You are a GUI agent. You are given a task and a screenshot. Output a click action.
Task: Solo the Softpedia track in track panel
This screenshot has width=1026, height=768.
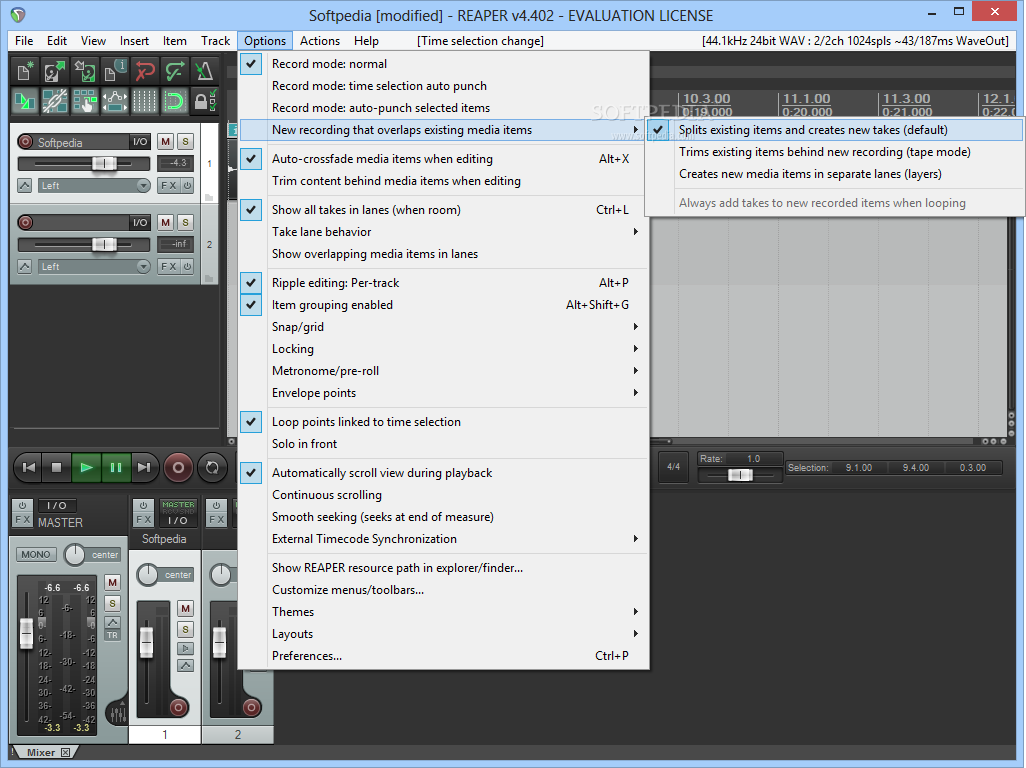coord(186,141)
